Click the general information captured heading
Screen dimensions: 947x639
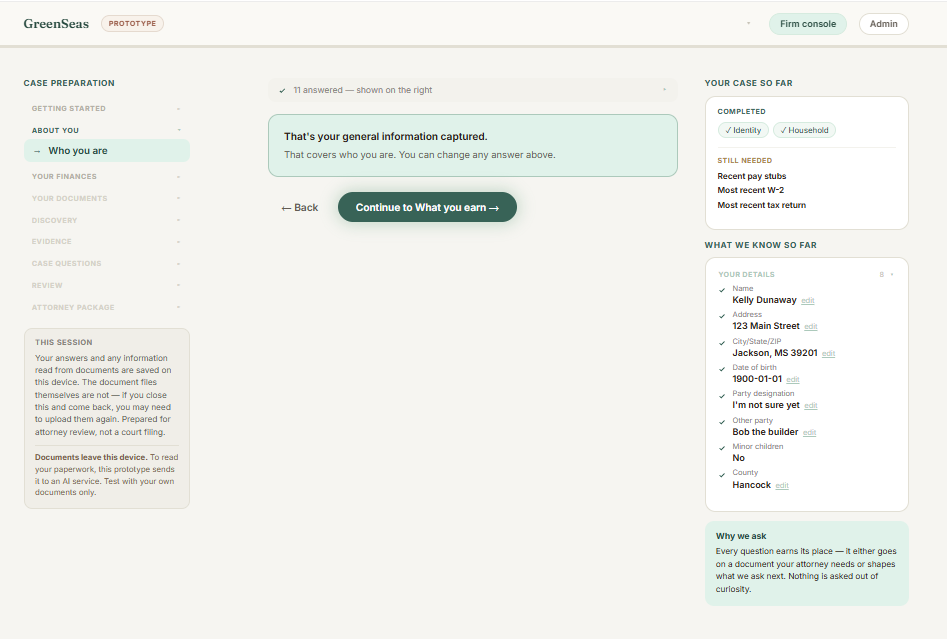pos(385,137)
